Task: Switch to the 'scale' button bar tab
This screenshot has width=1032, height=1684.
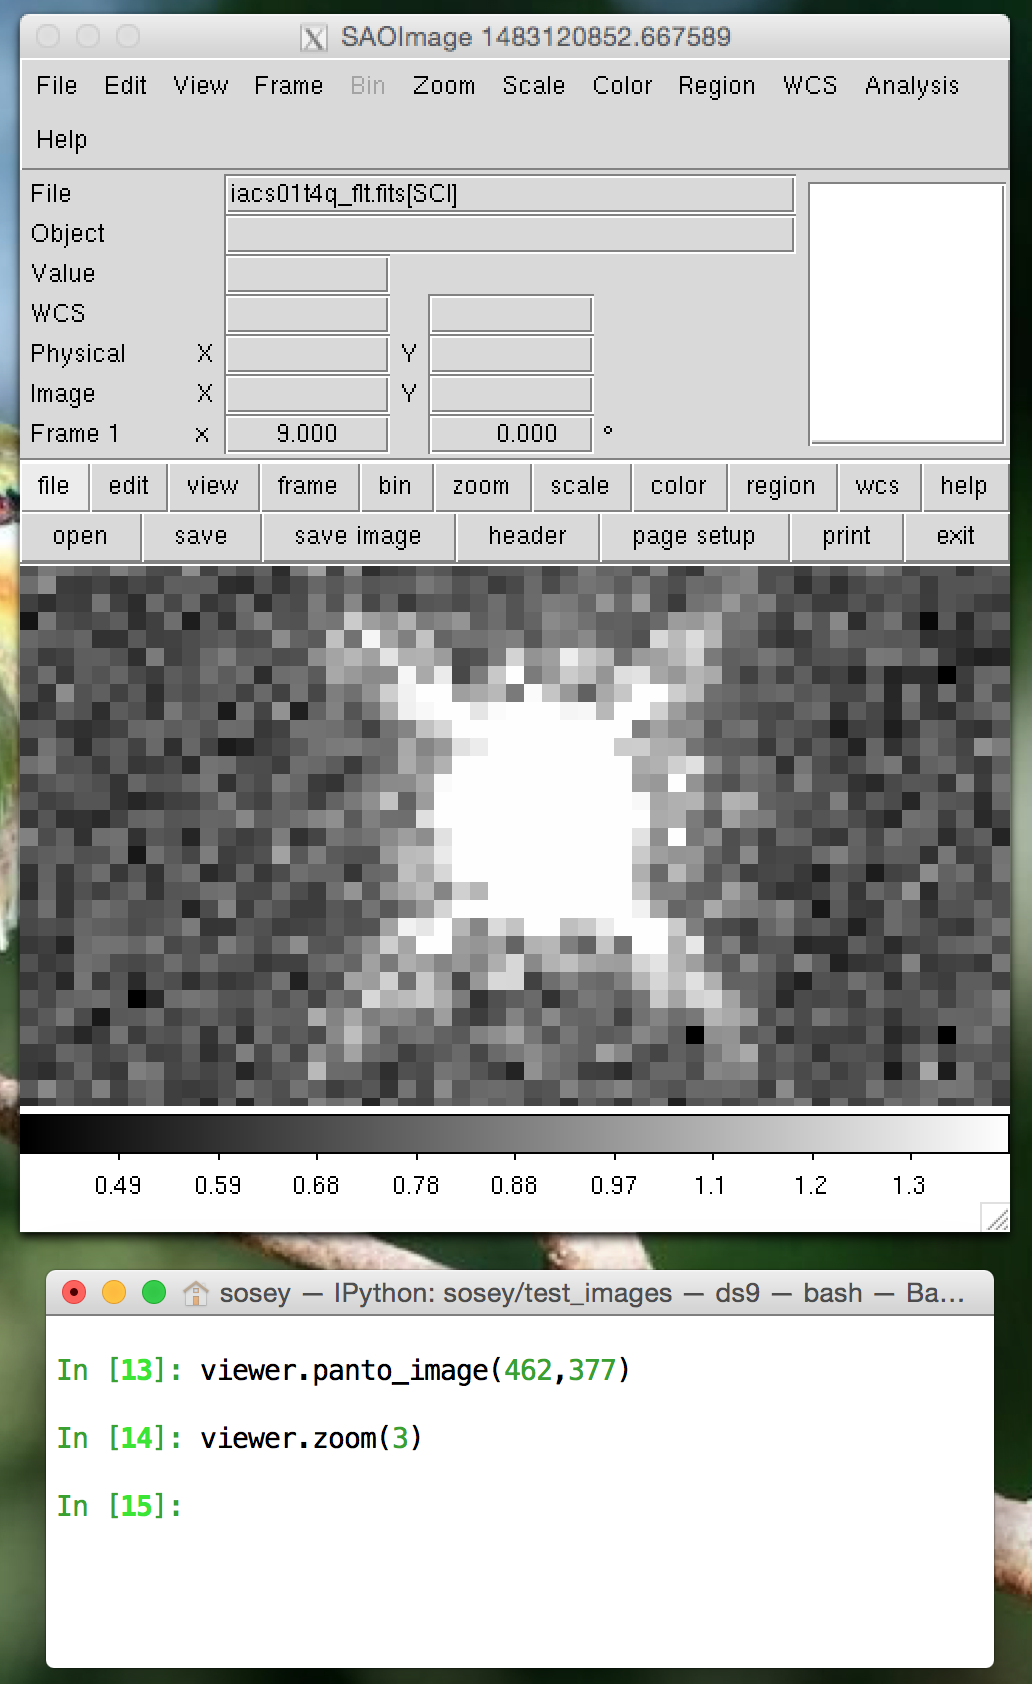Action: pos(579,486)
